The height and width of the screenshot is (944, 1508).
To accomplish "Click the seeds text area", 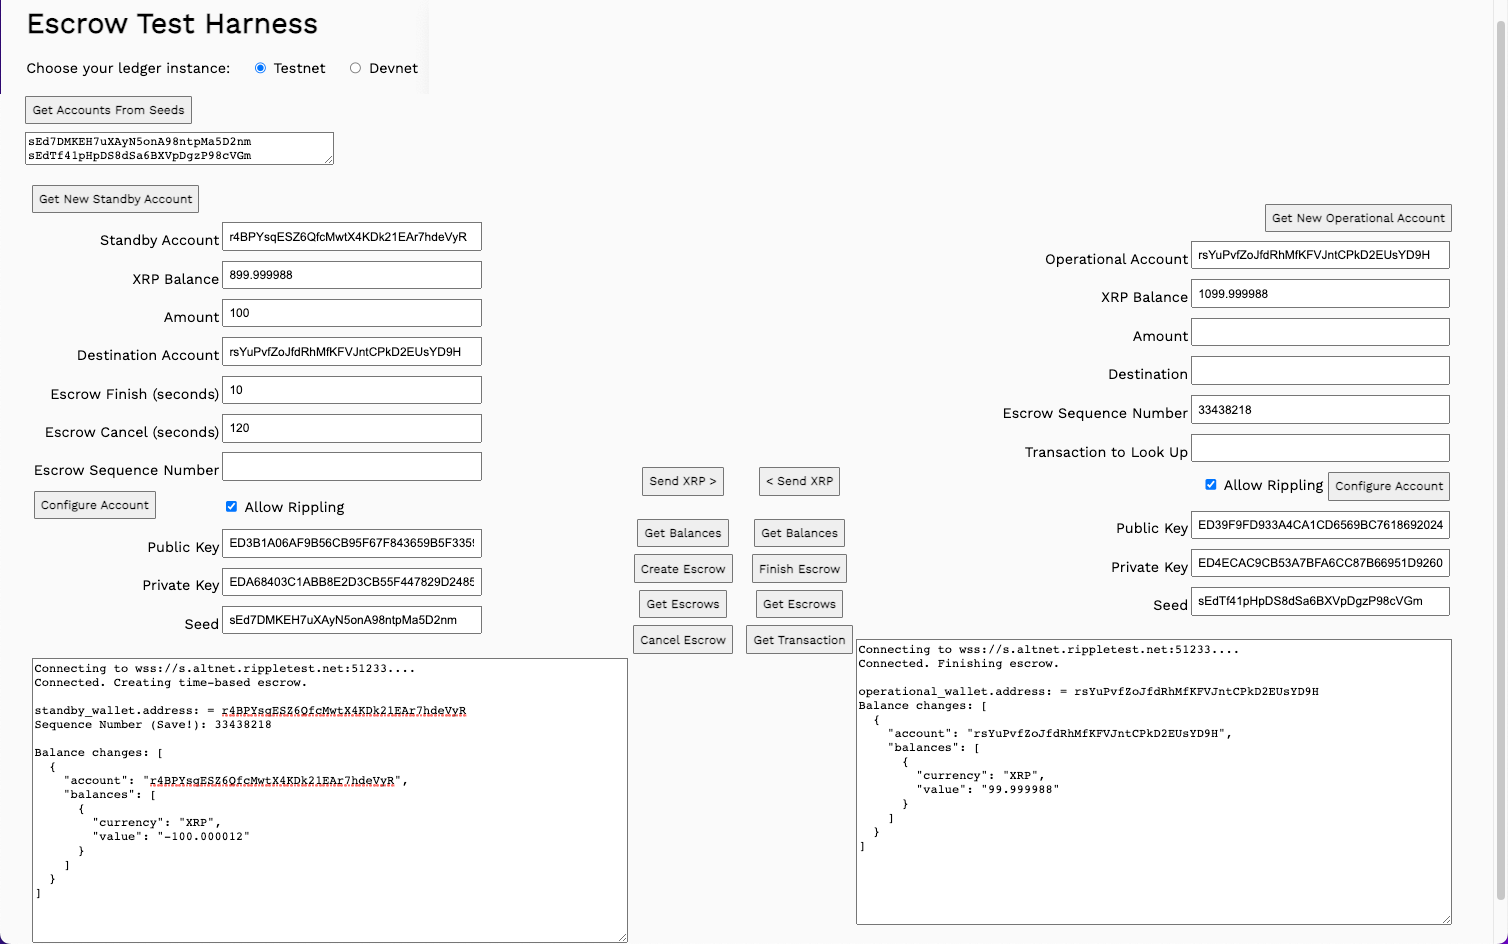I will (178, 148).
